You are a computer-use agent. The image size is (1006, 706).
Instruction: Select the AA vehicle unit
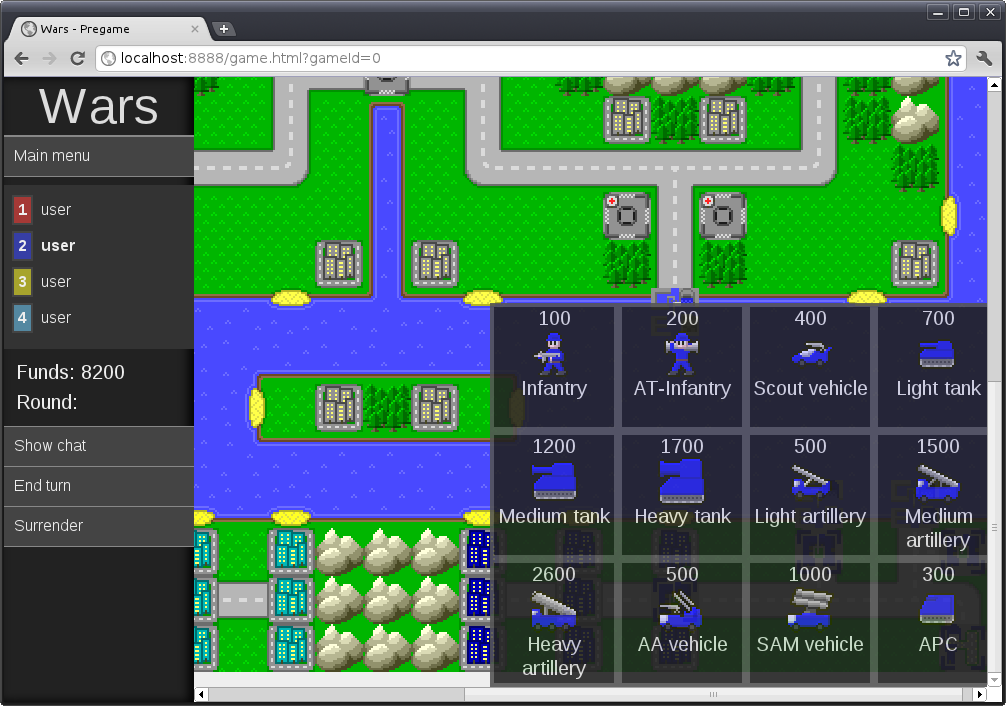(x=682, y=611)
